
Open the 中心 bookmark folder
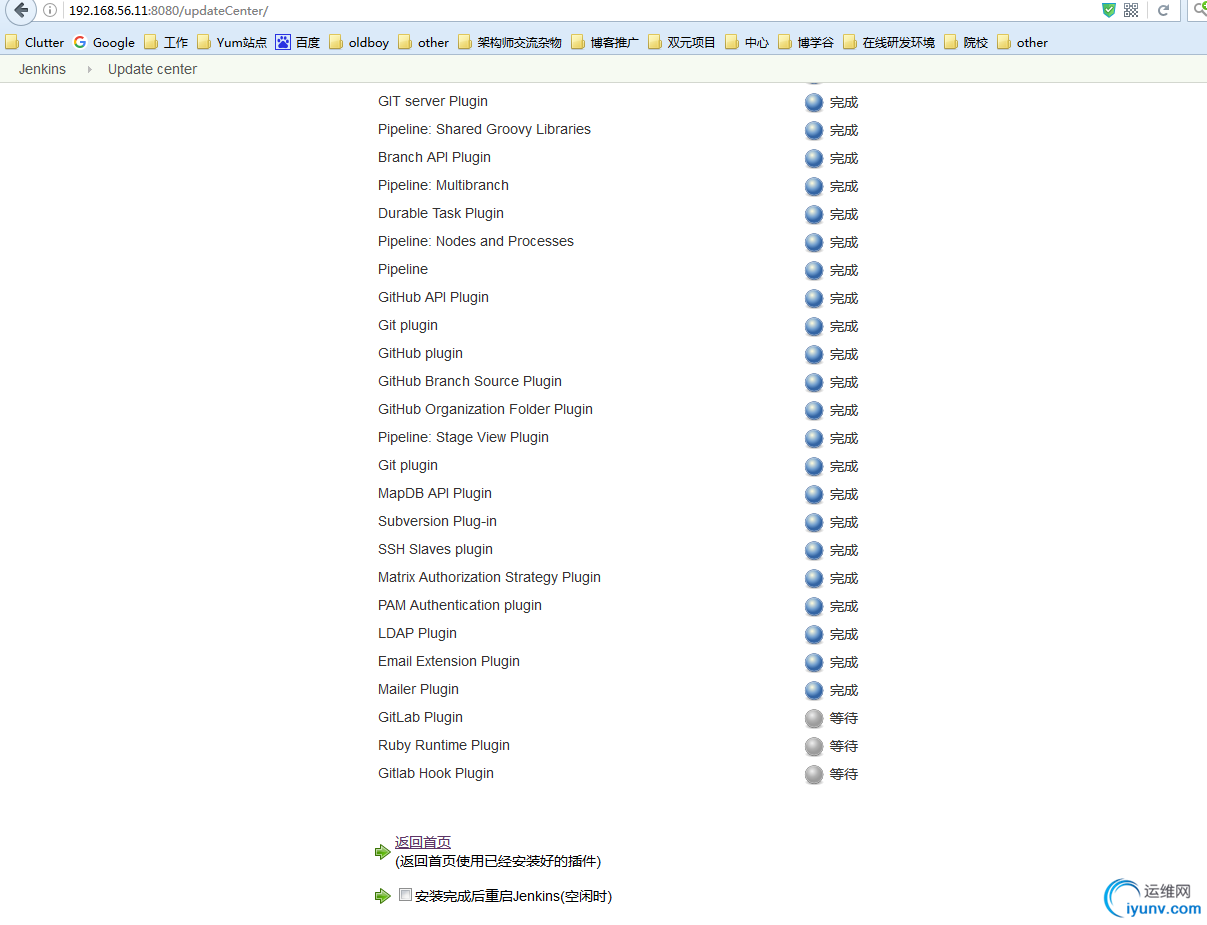click(x=747, y=42)
